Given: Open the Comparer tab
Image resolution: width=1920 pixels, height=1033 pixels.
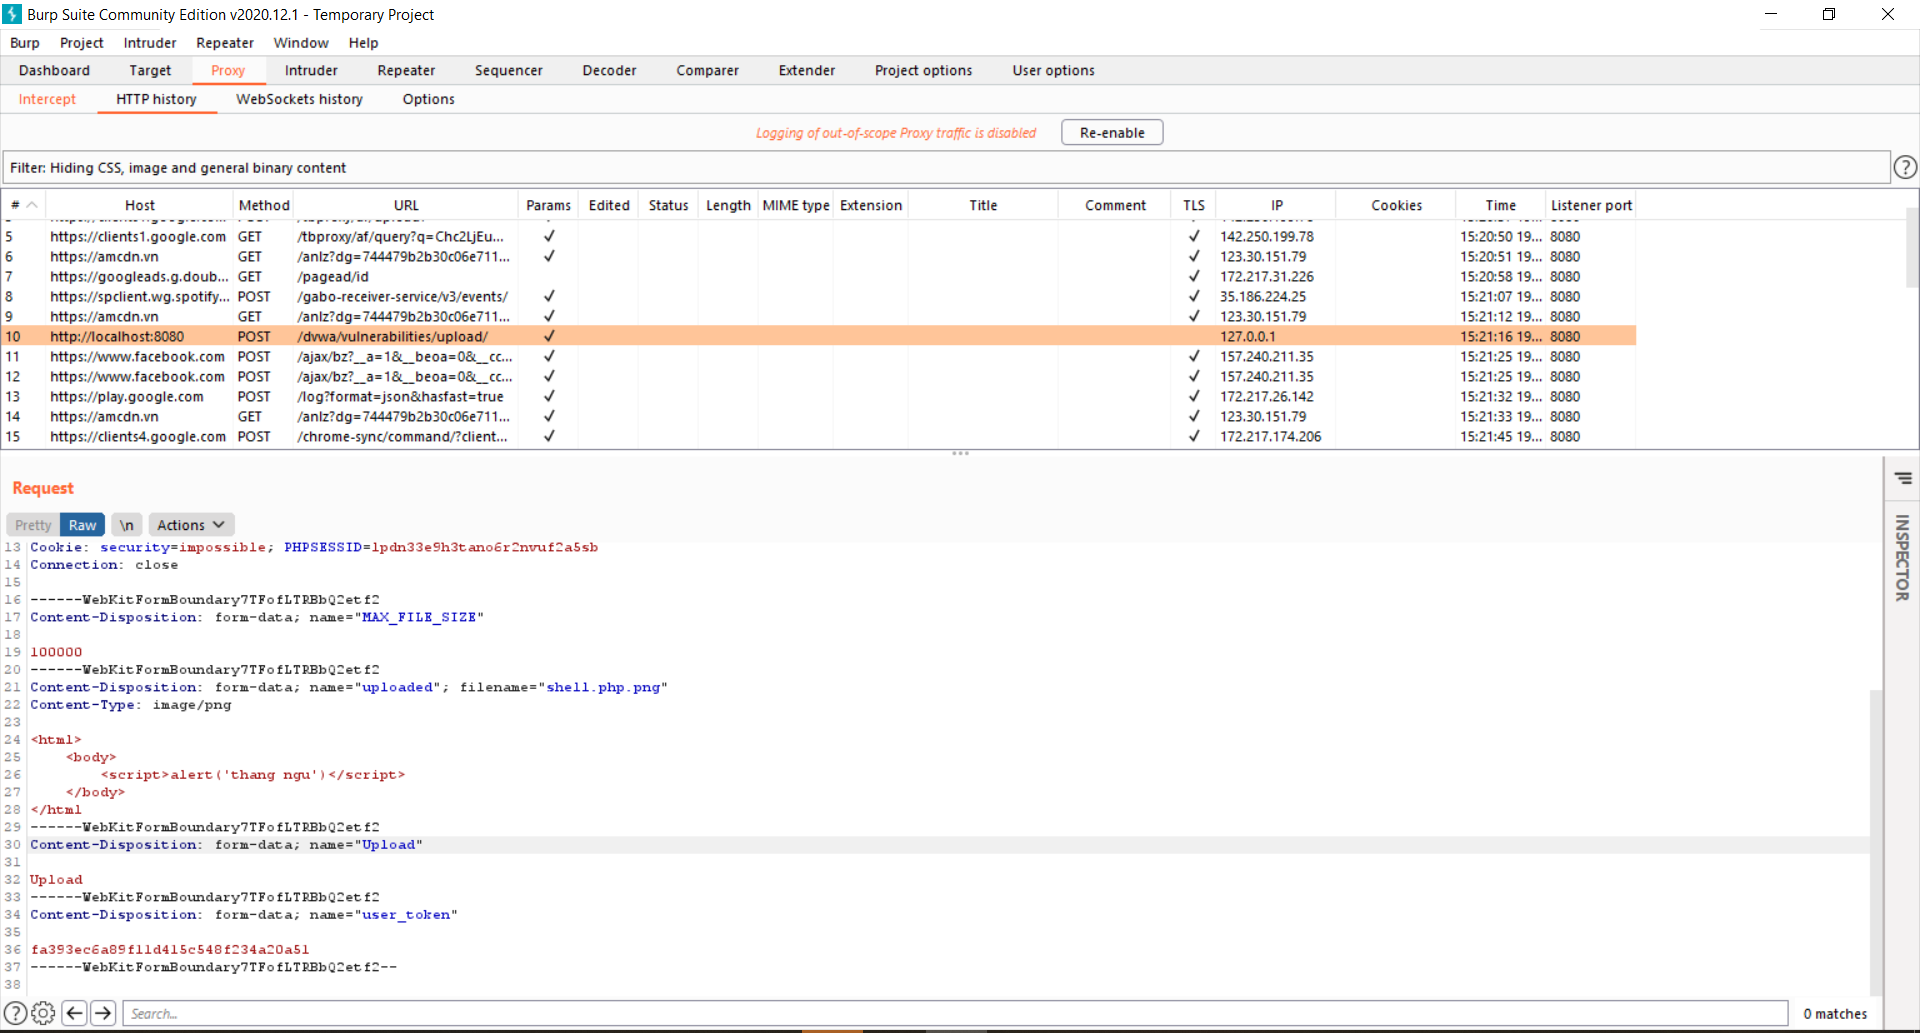Looking at the screenshot, I should pos(707,70).
